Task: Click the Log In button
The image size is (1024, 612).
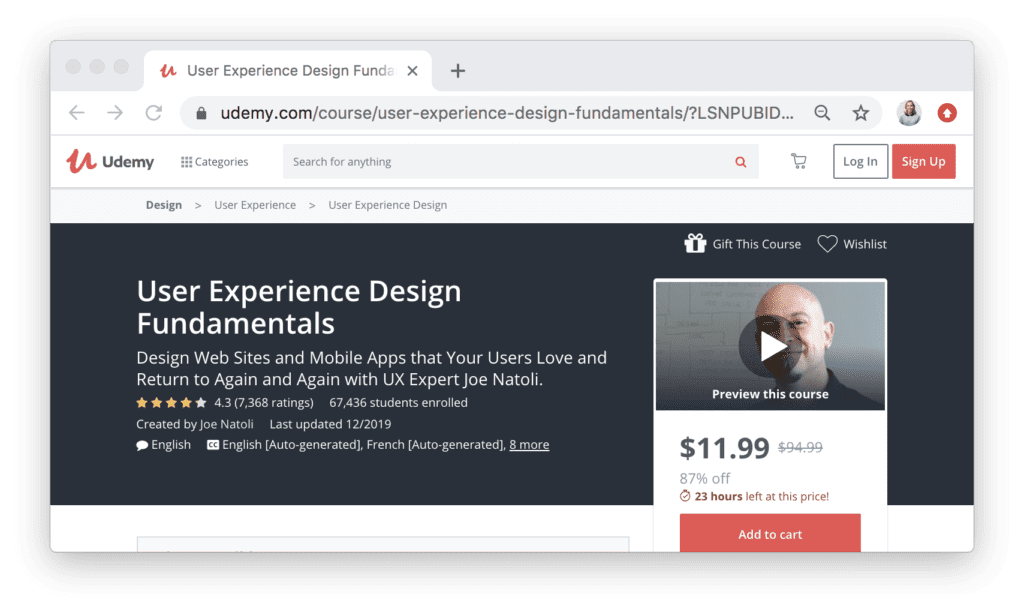Action: (860, 161)
